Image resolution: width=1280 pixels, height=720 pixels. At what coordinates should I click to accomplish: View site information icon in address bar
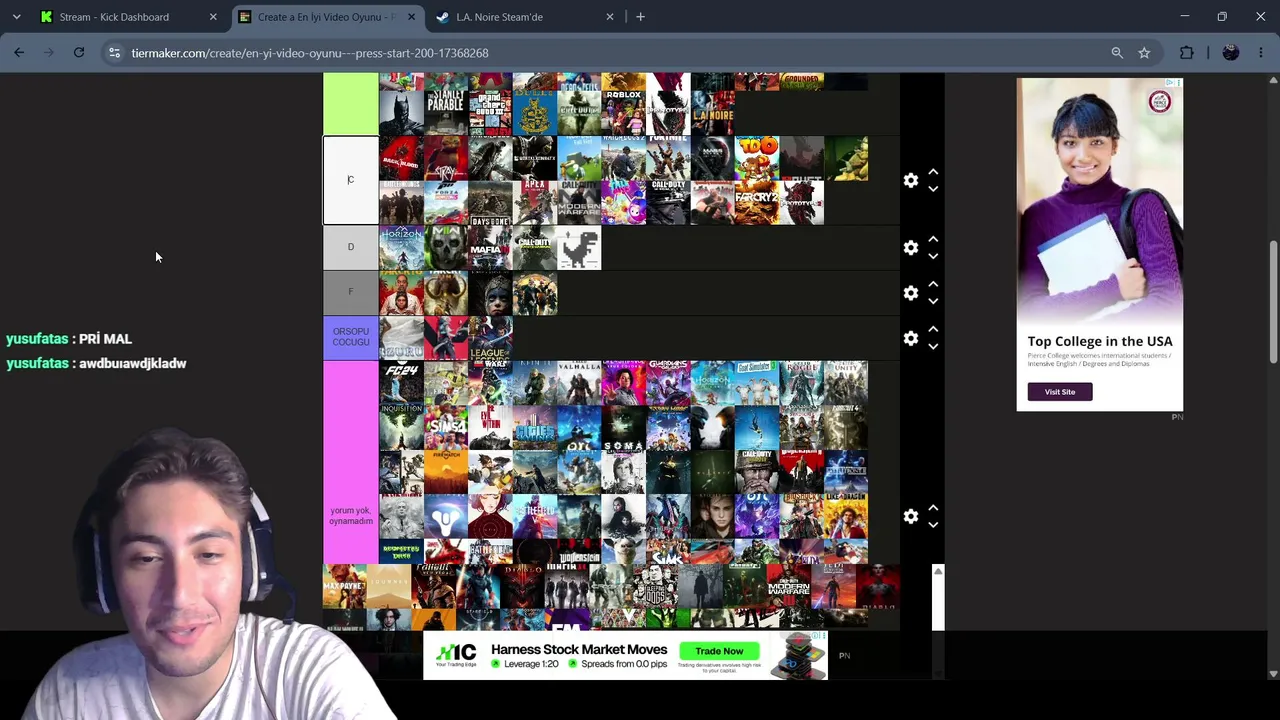(x=115, y=53)
